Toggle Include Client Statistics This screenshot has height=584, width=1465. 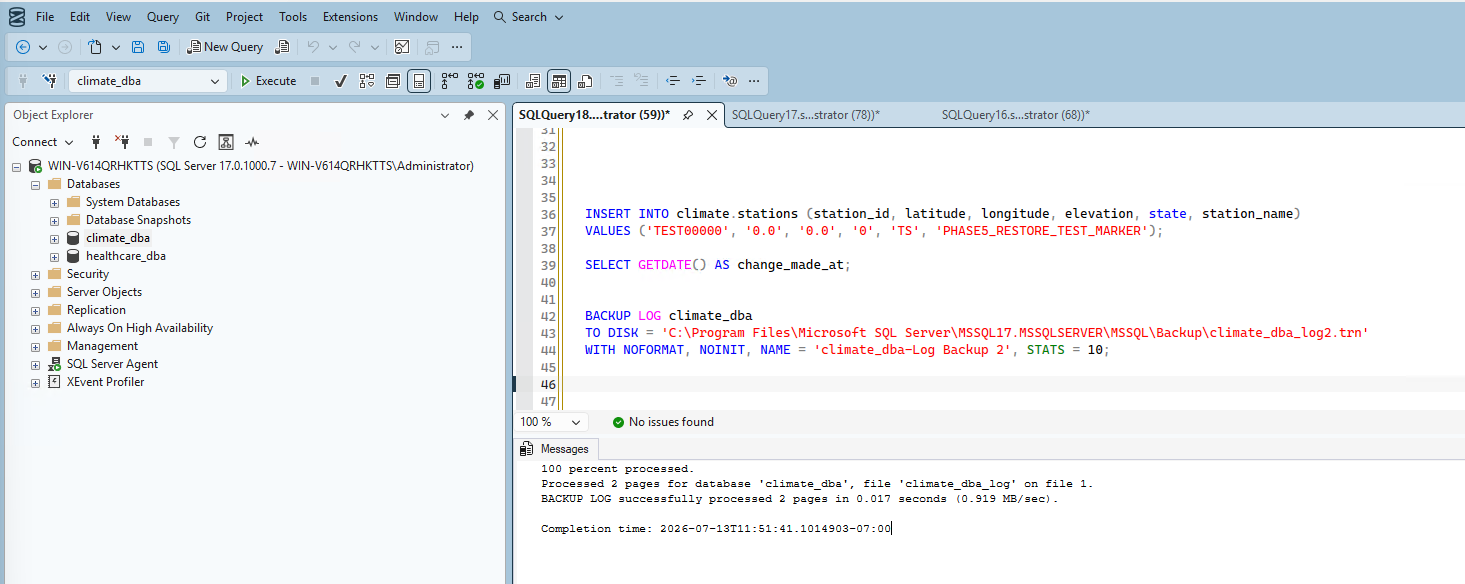pos(503,81)
